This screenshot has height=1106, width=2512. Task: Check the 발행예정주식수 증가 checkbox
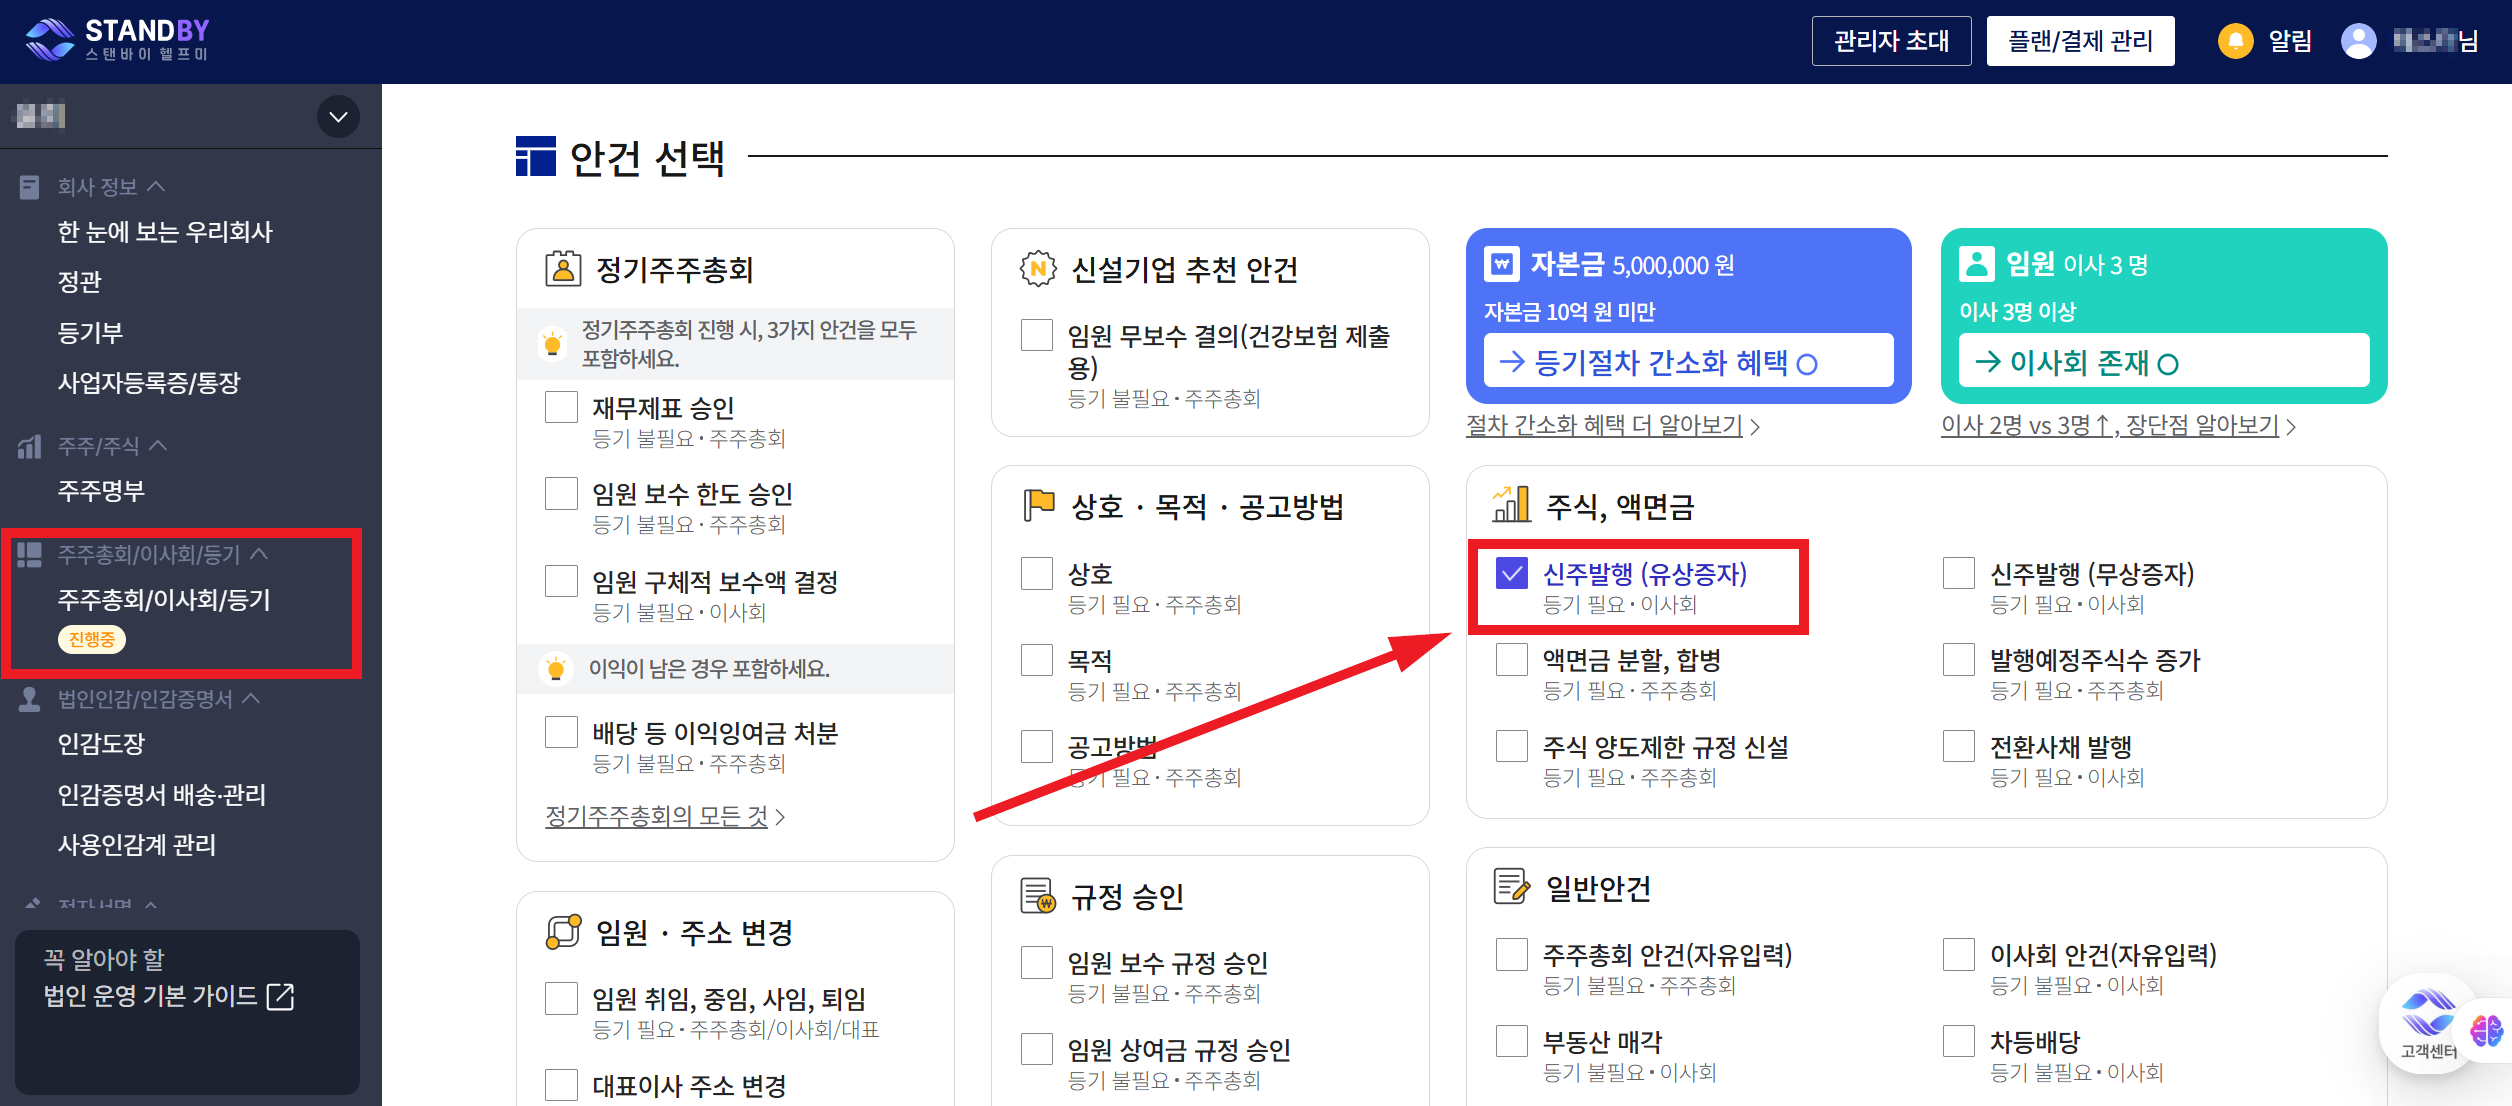click(1959, 659)
